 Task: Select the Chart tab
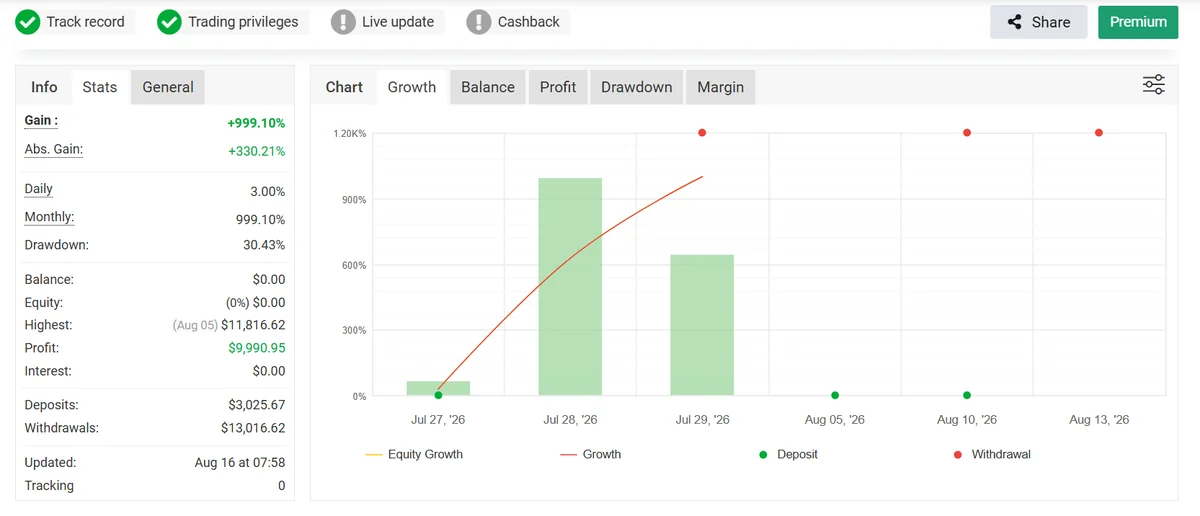coord(344,87)
